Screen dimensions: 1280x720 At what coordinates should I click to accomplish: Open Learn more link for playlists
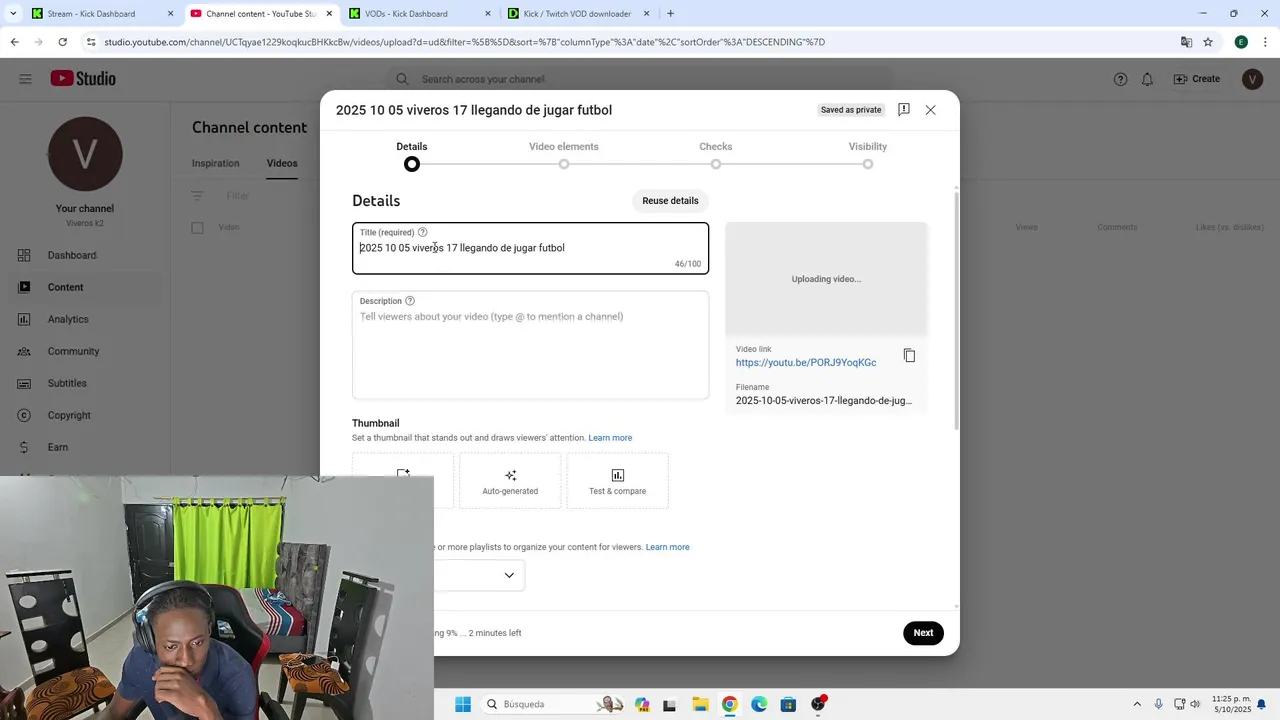pyautogui.click(x=667, y=547)
